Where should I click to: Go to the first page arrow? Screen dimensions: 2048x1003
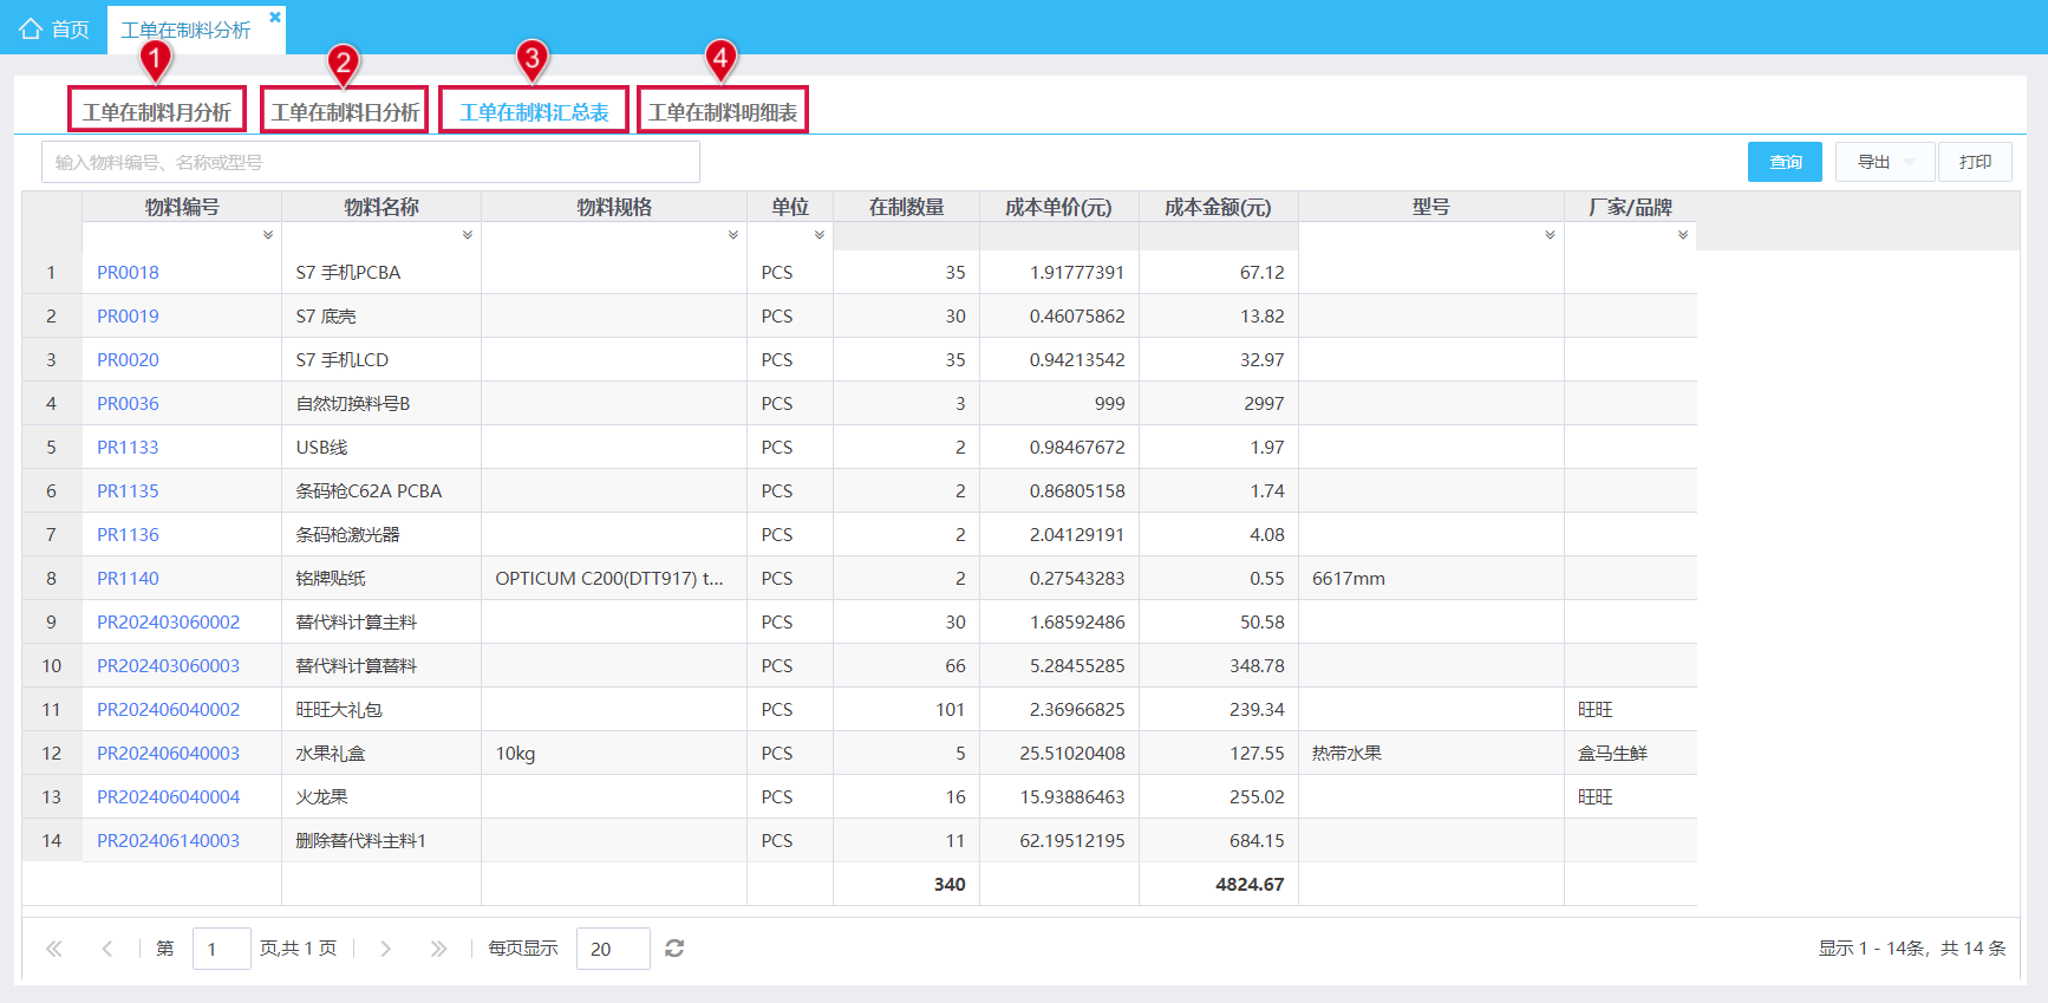[54, 948]
